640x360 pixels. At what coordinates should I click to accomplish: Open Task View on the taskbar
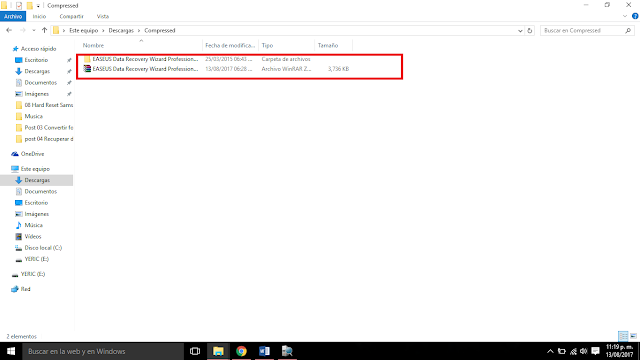(195, 351)
